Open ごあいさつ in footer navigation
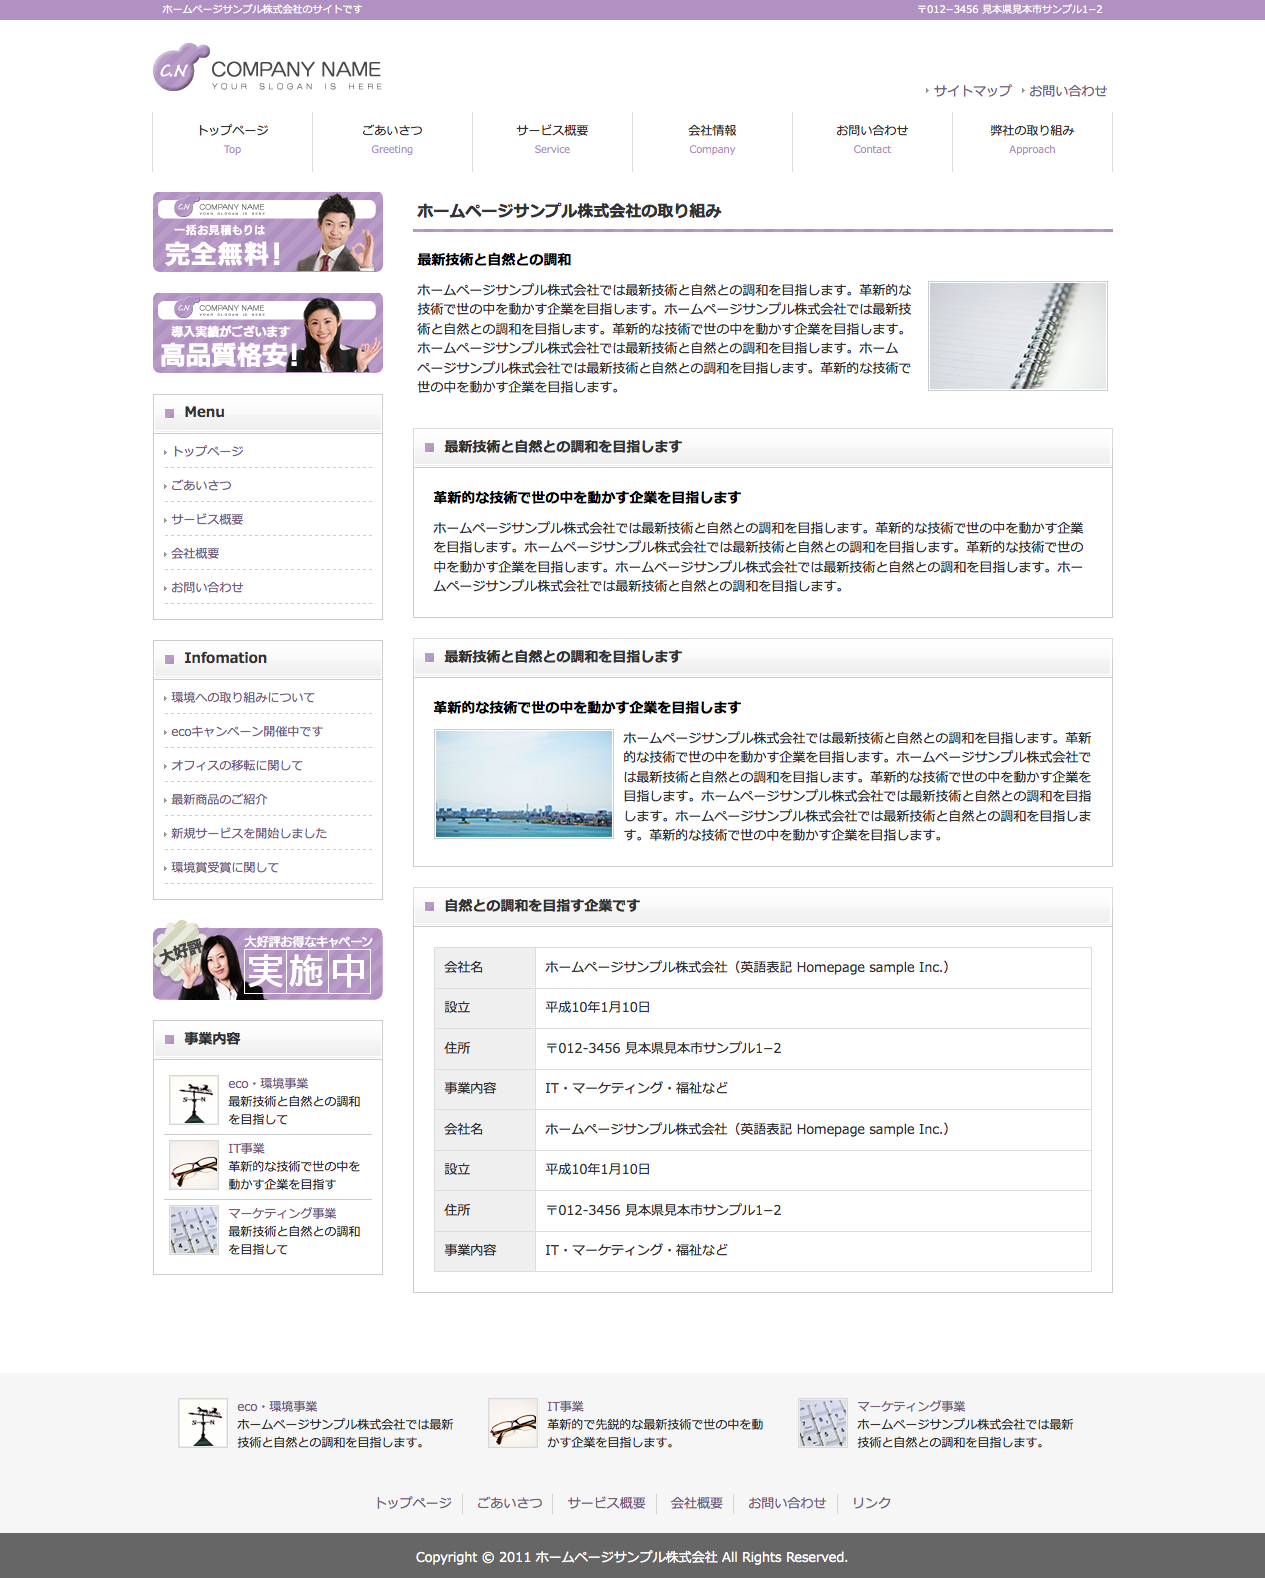The height and width of the screenshot is (1578, 1265). [510, 1503]
